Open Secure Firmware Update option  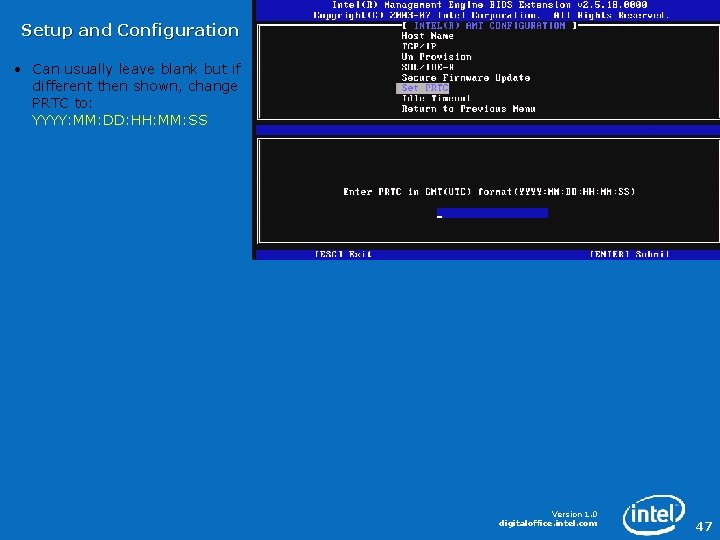click(466, 78)
